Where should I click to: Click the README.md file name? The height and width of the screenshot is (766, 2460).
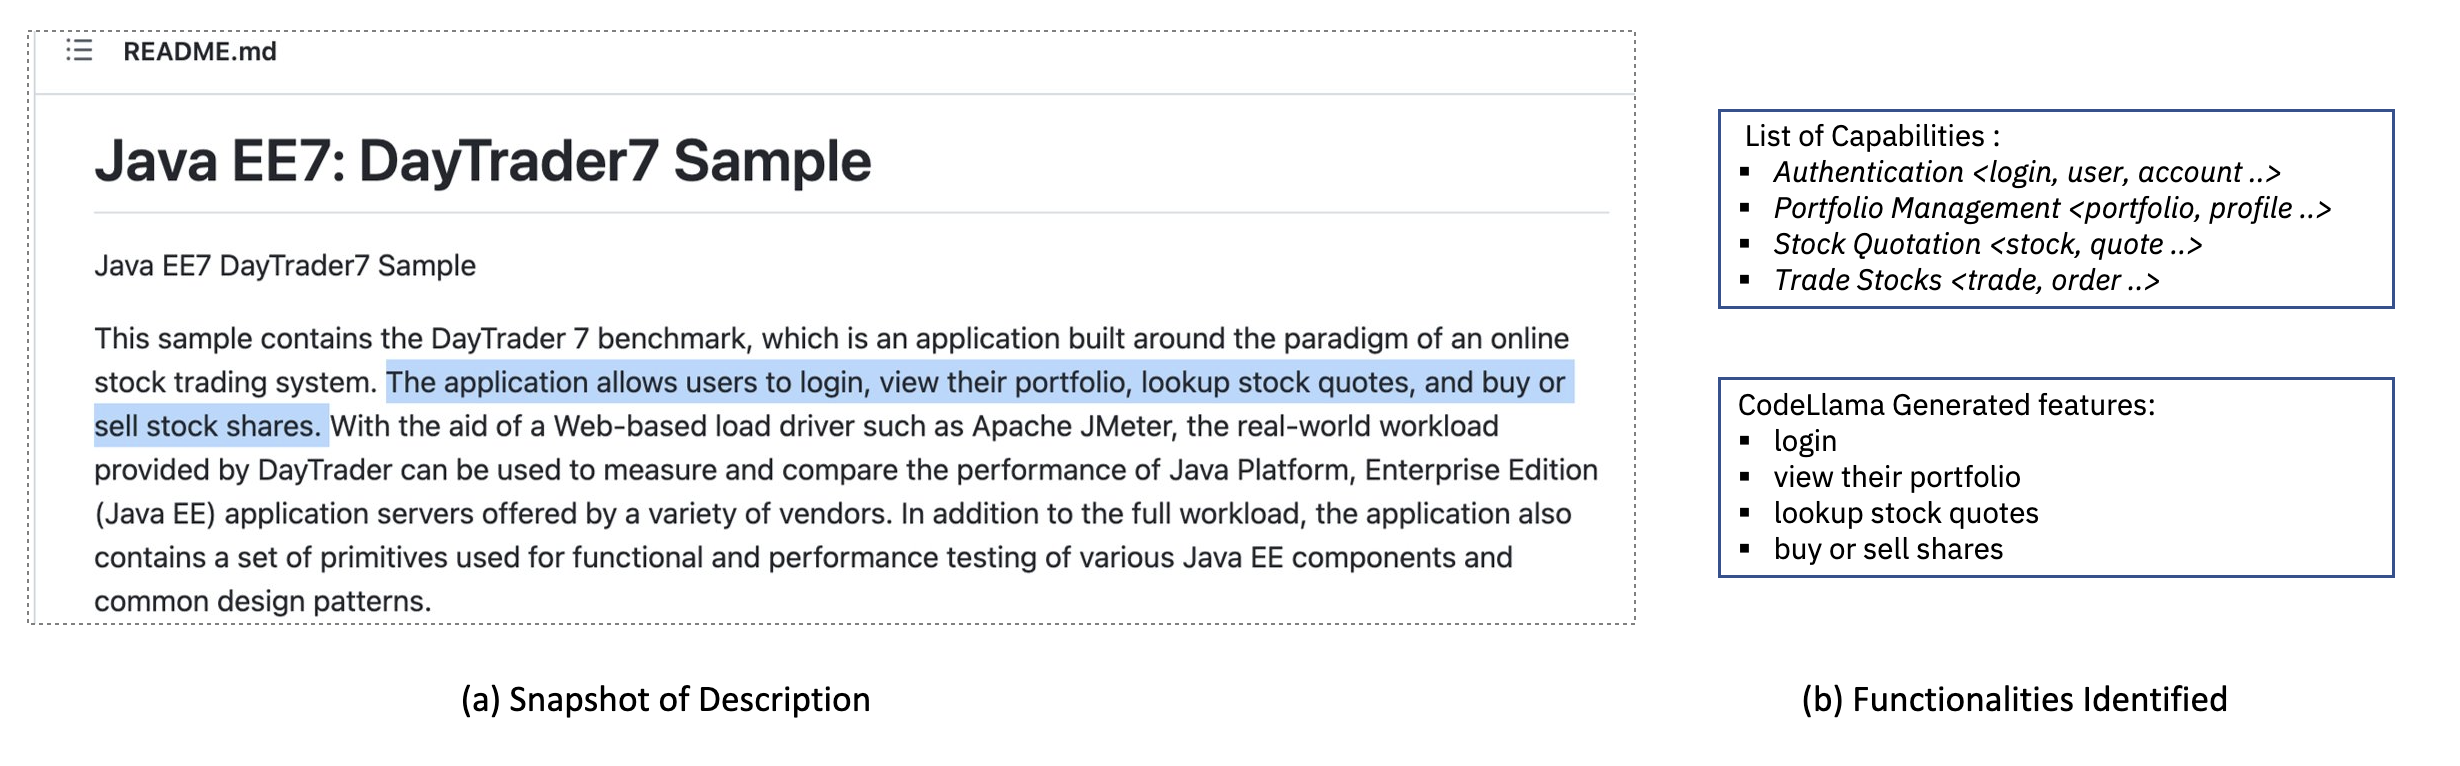click(x=199, y=52)
